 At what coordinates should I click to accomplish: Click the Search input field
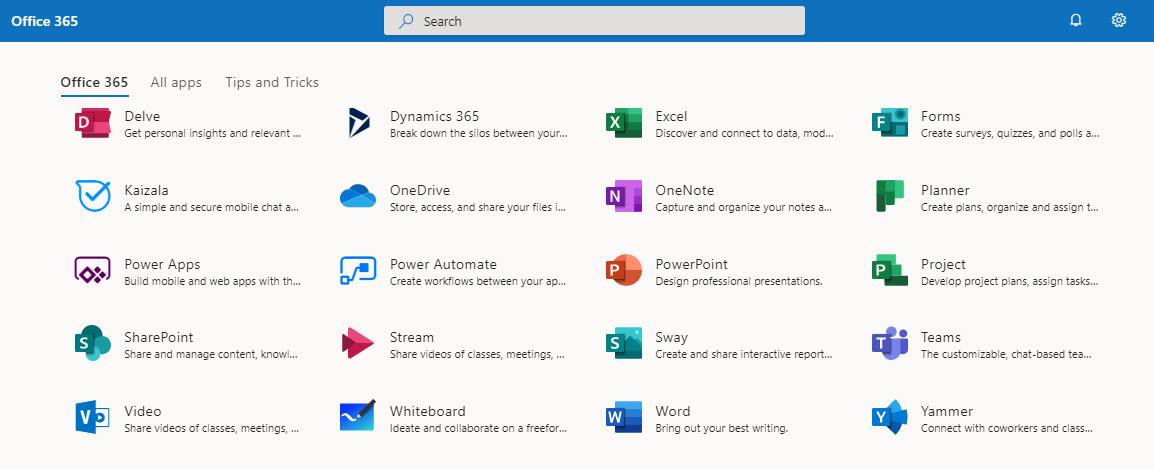click(594, 21)
